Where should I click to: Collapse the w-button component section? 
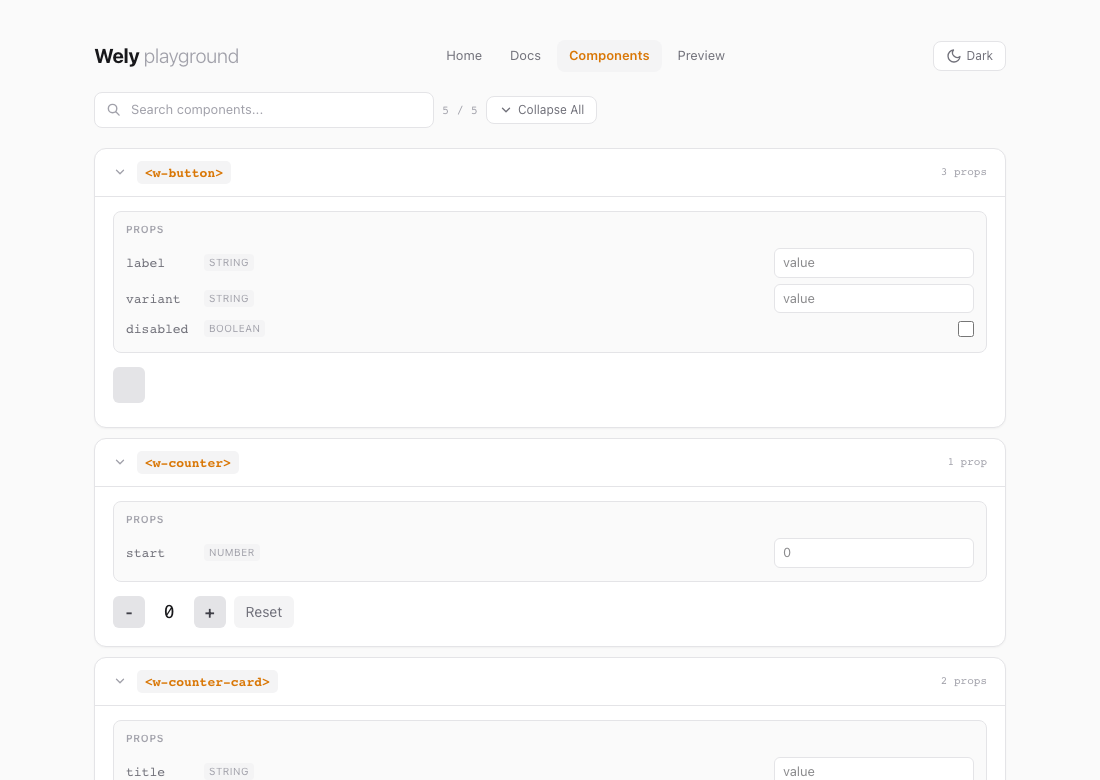(120, 172)
